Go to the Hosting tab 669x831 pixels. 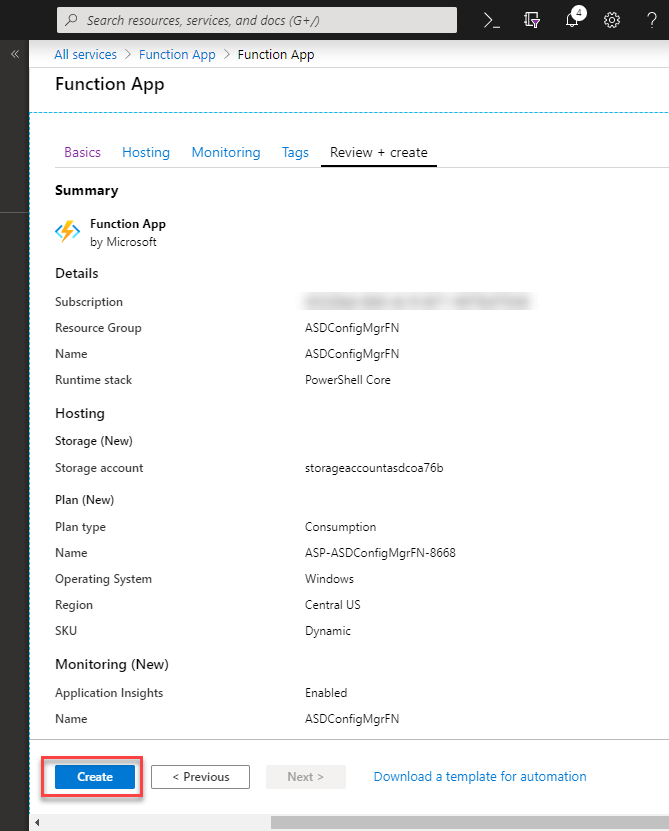(x=146, y=152)
